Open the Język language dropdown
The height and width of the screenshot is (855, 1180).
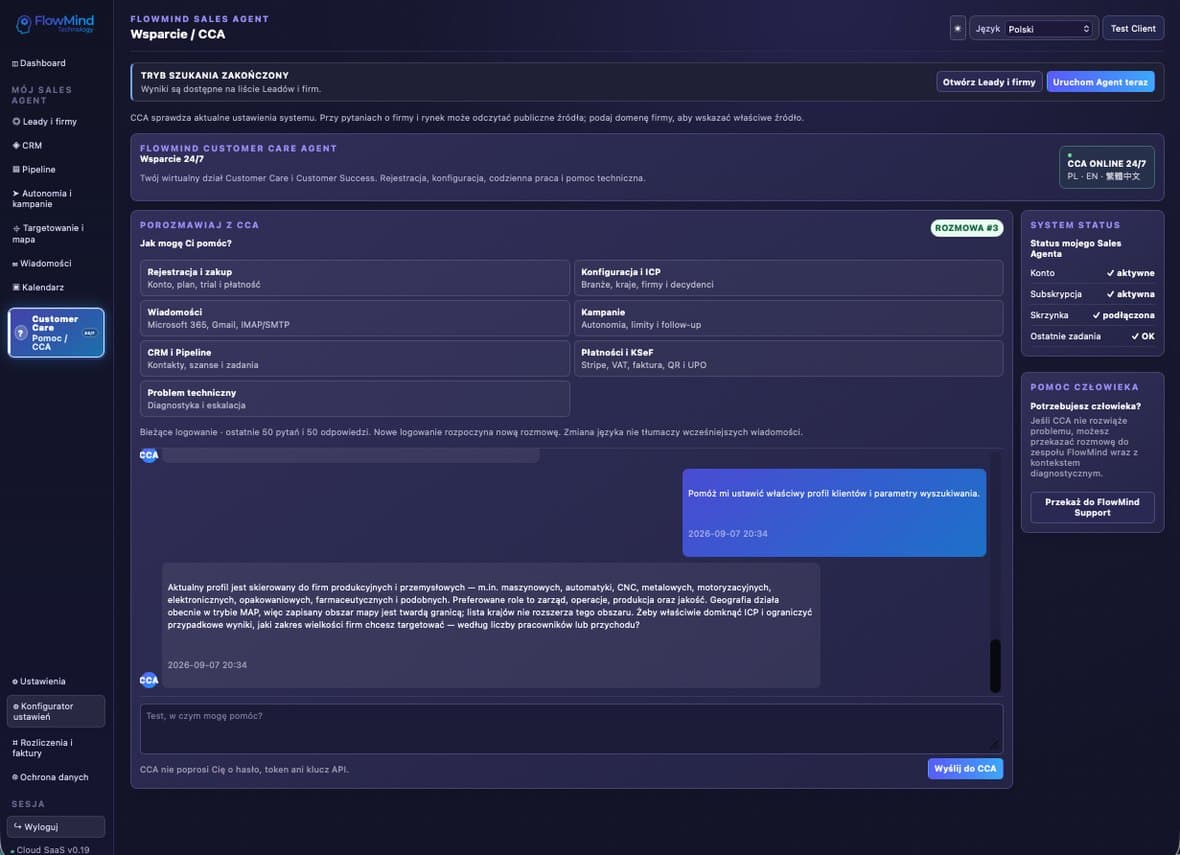[1049, 29]
